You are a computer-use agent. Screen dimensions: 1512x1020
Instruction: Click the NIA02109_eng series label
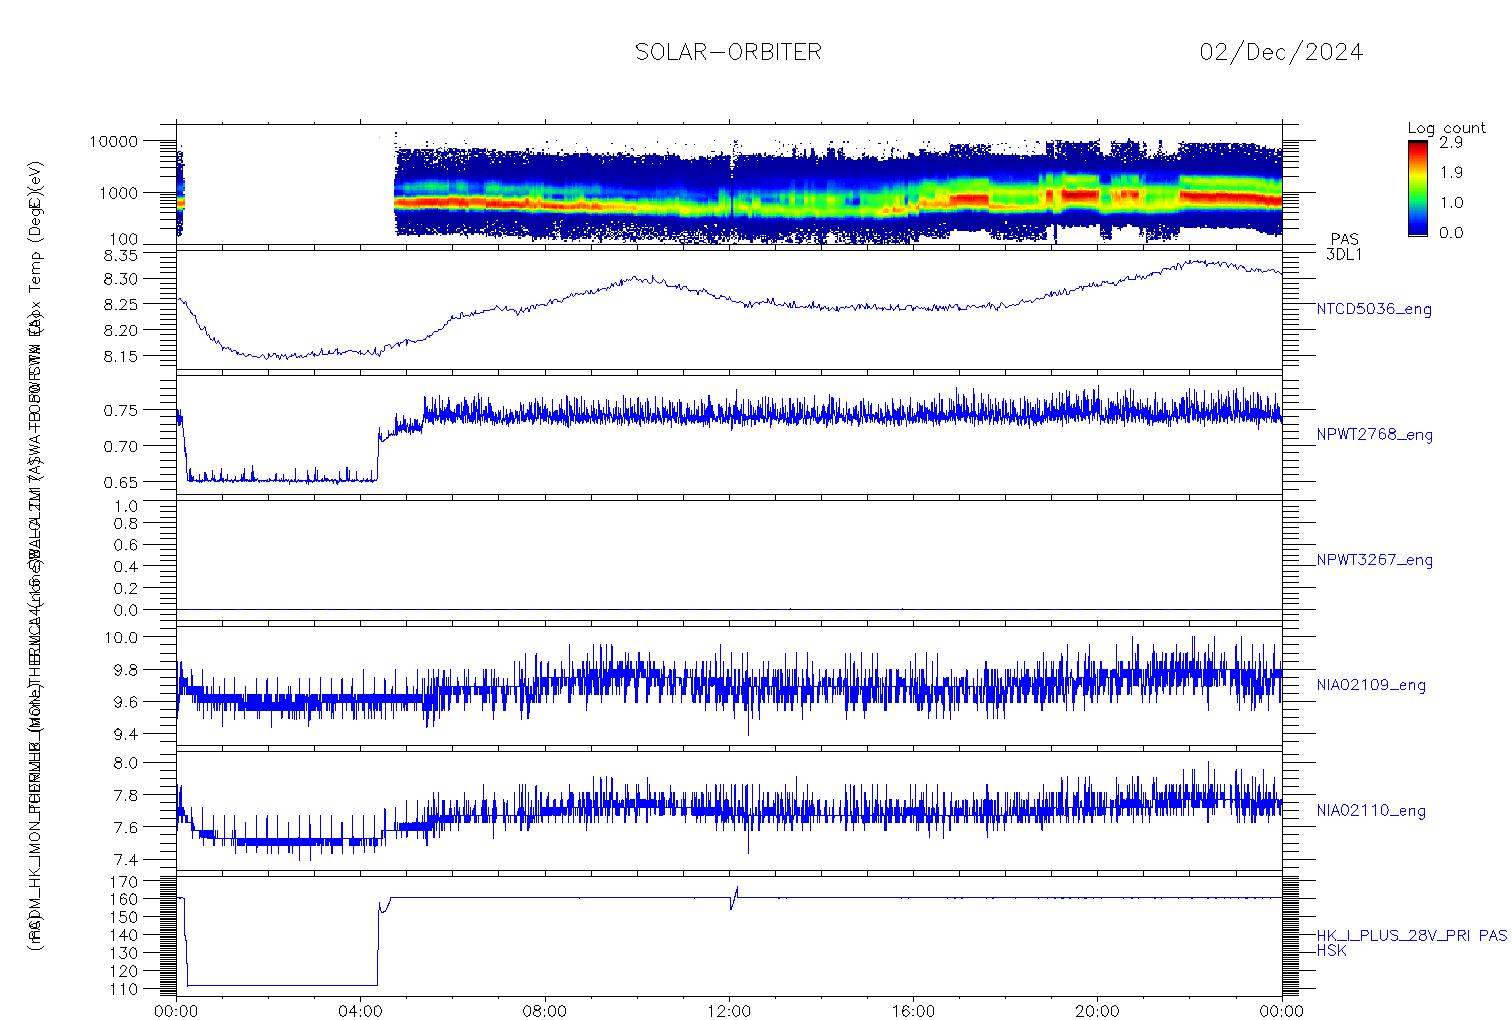click(x=1371, y=686)
